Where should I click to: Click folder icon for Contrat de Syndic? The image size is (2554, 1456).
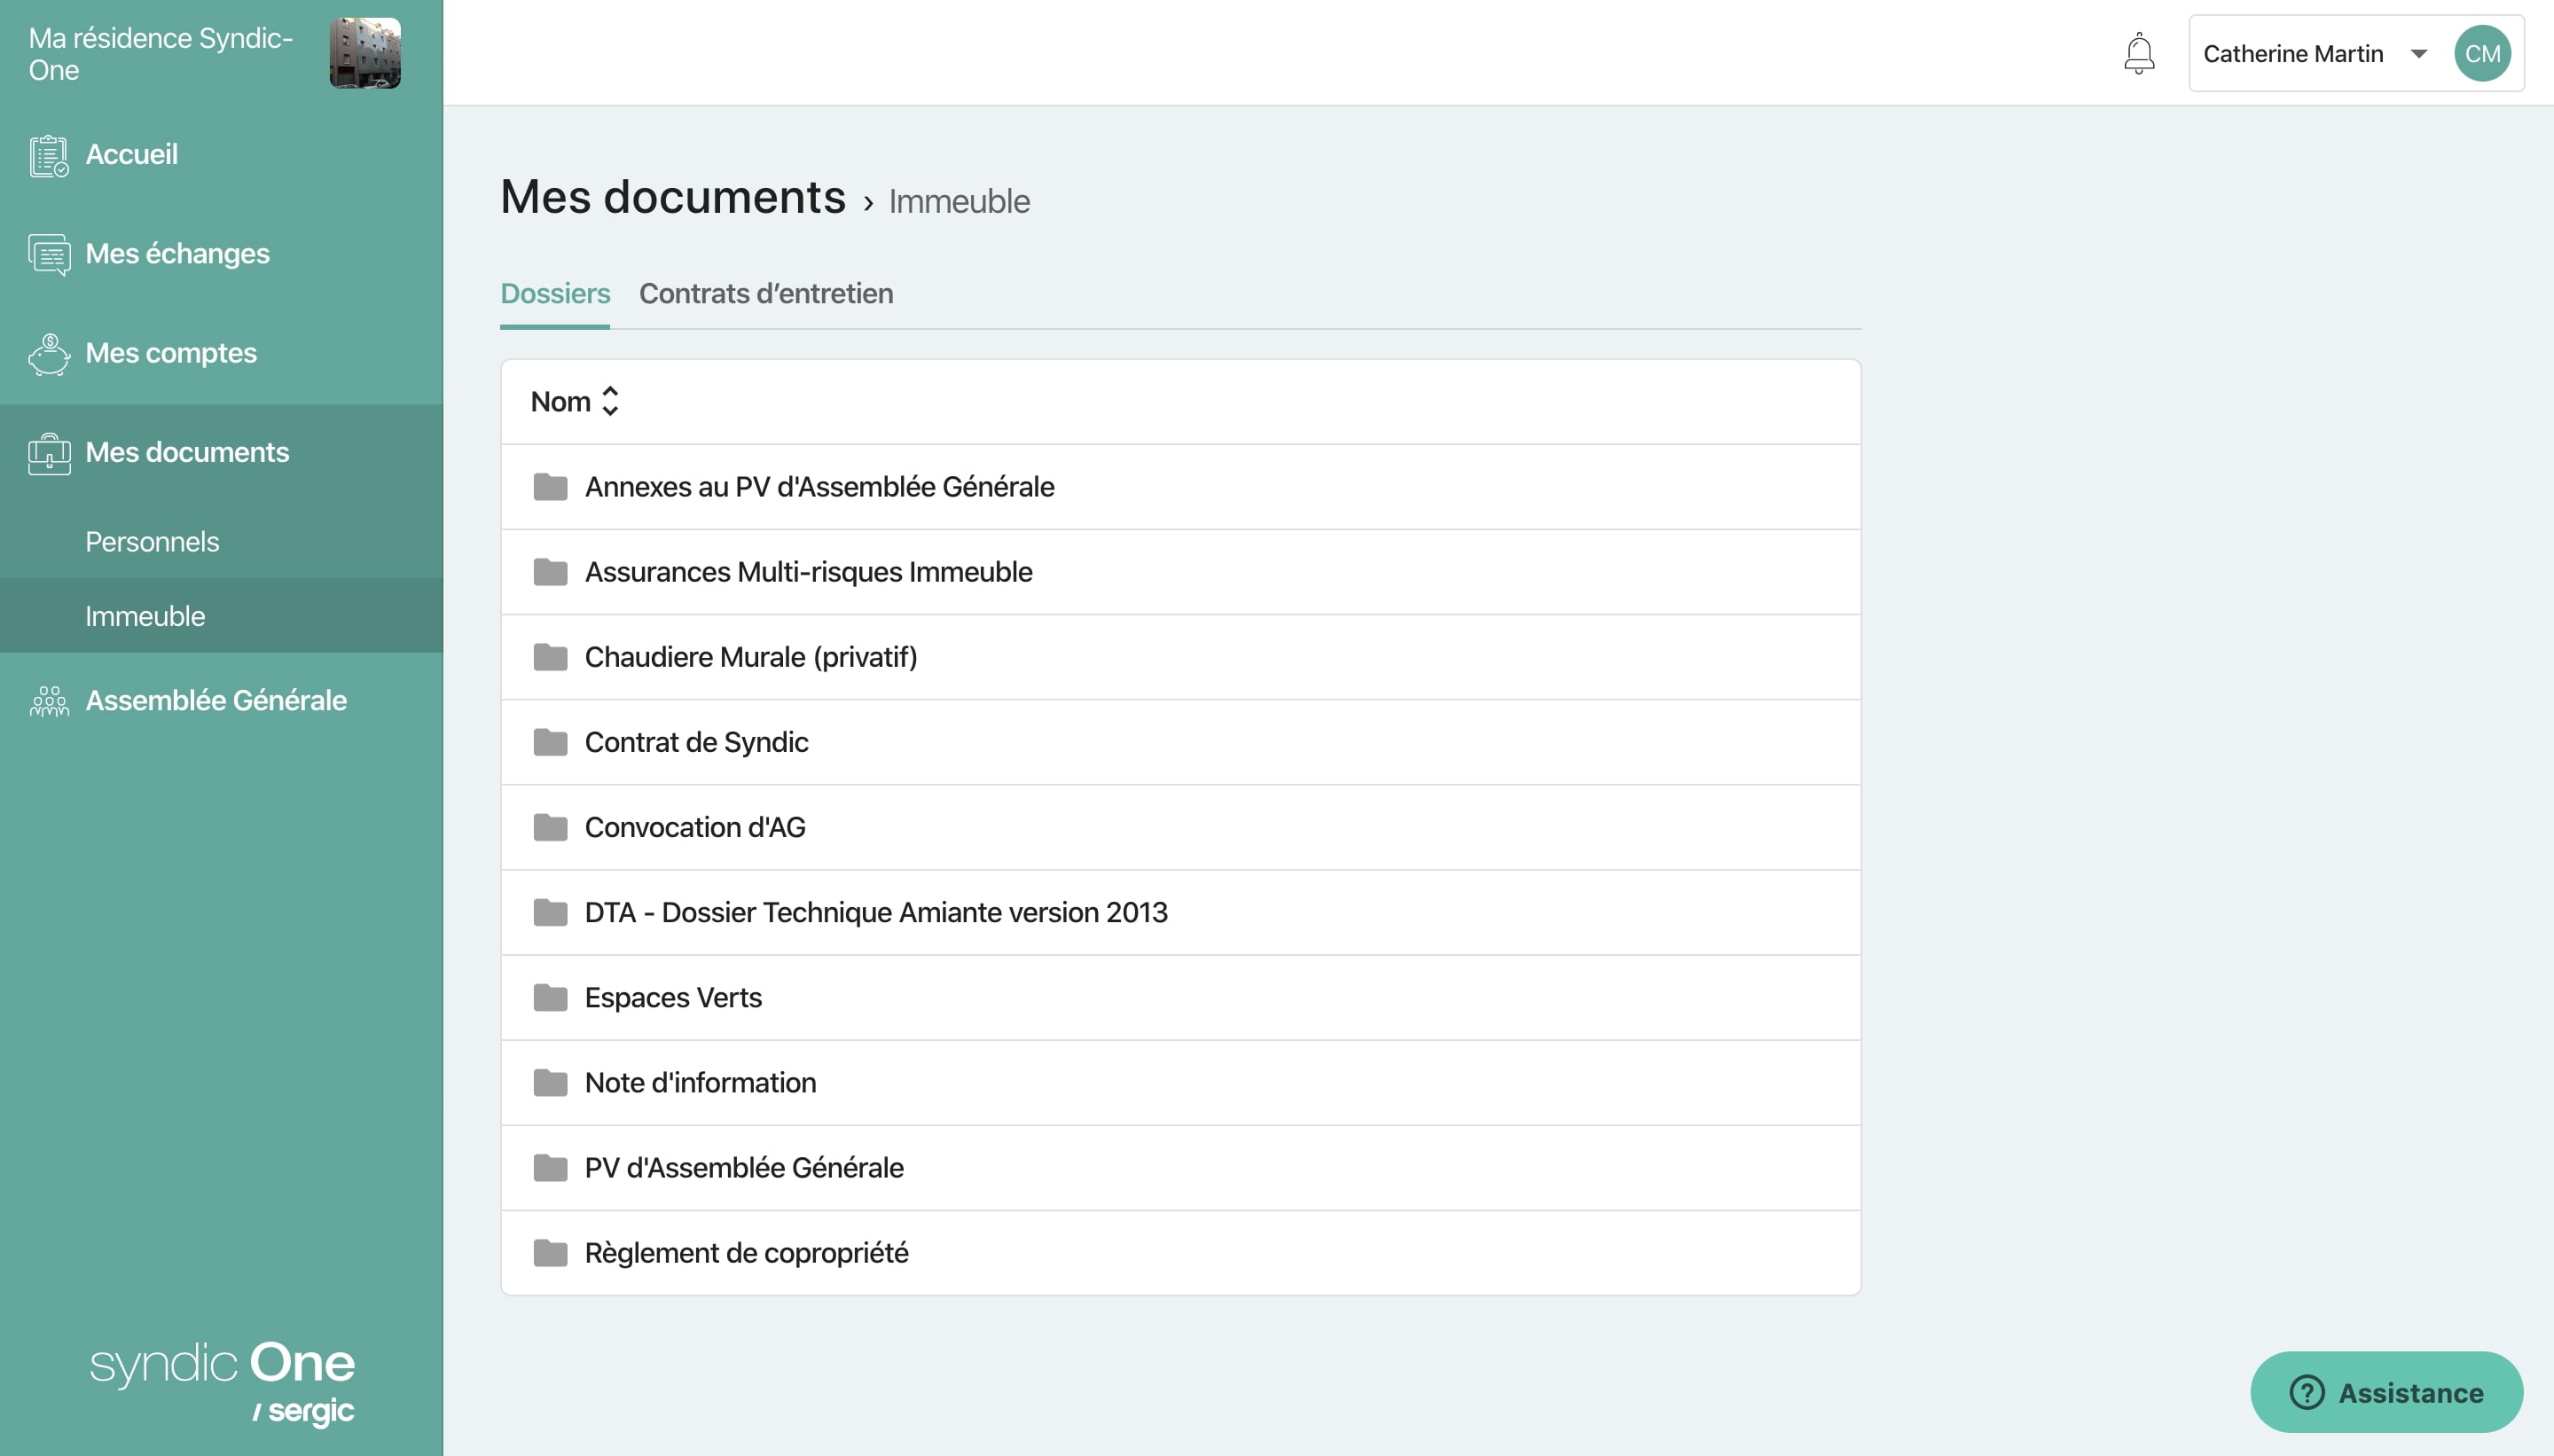(550, 742)
